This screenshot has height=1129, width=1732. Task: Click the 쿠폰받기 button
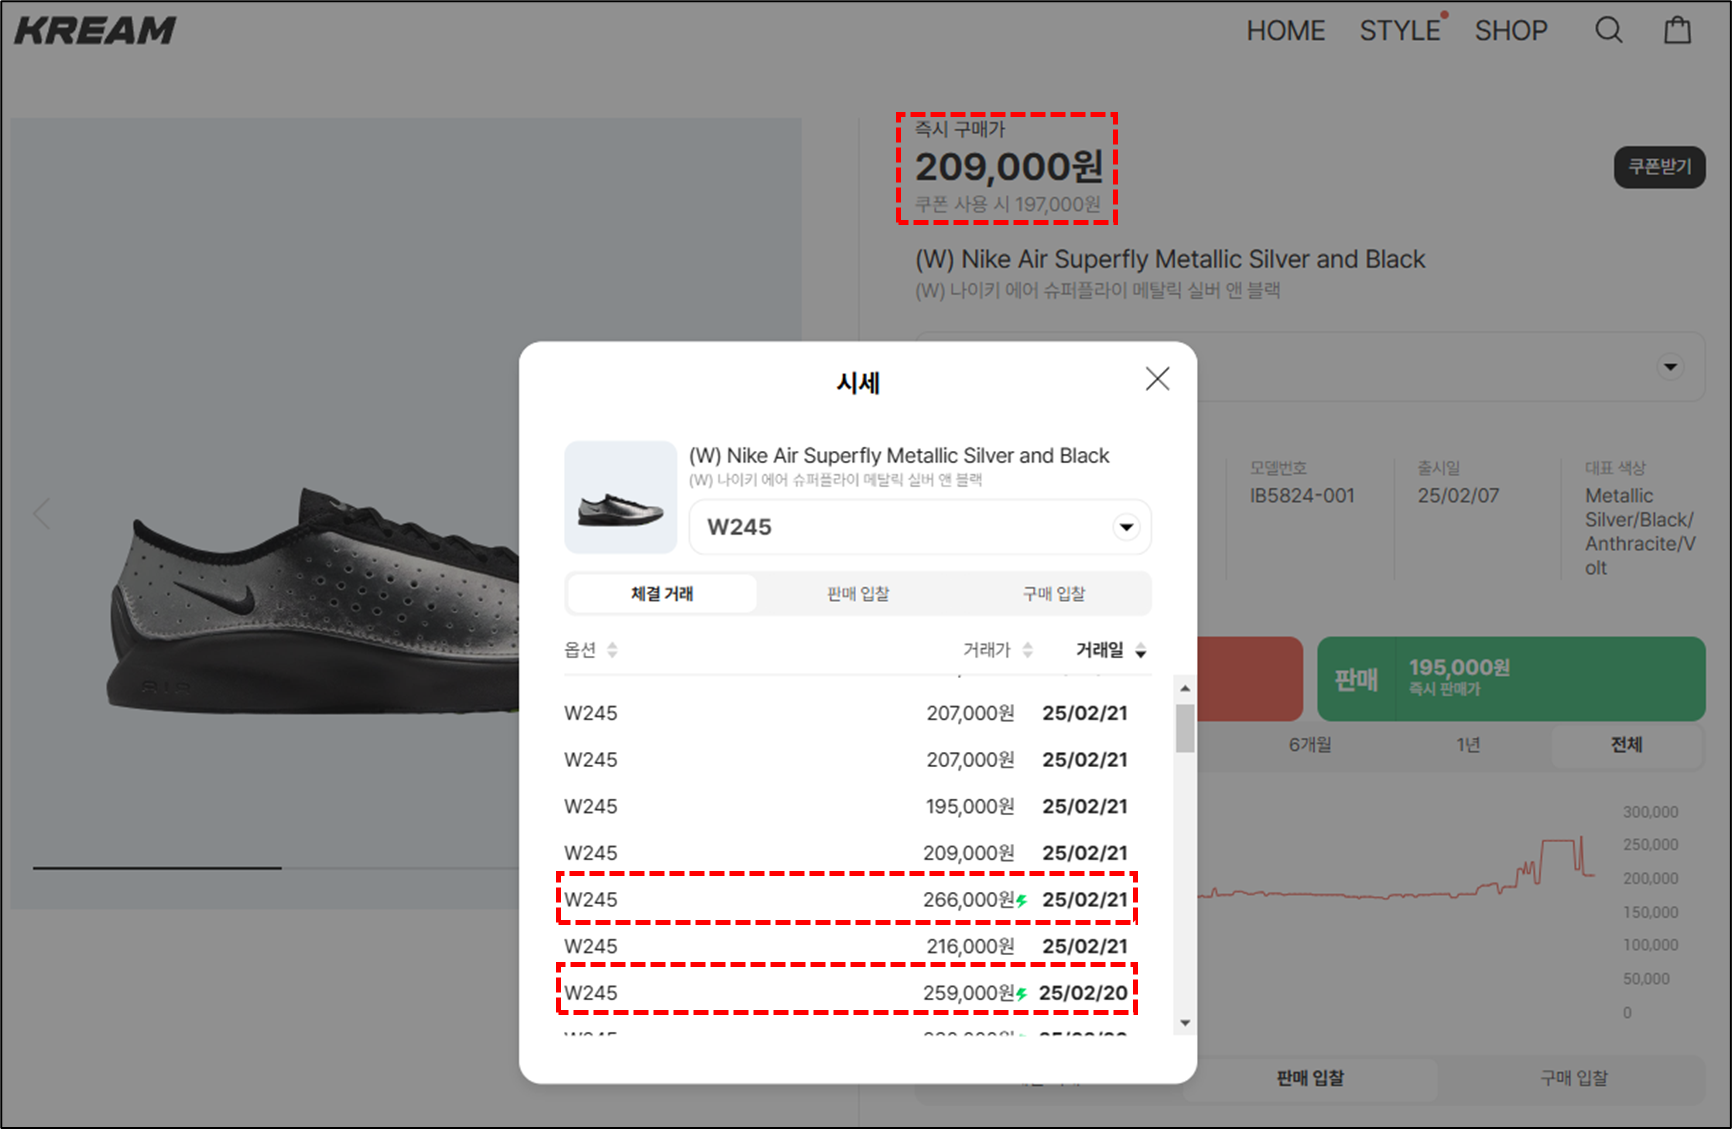(1660, 167)
